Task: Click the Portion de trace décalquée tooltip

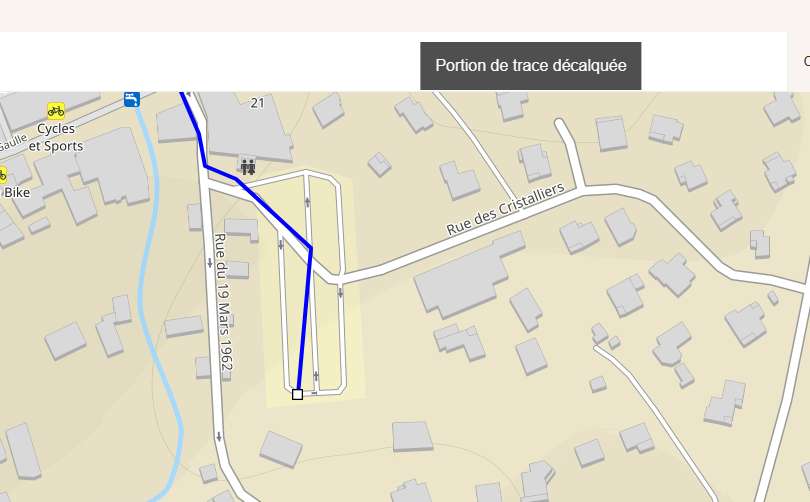Action: (531, 66)
